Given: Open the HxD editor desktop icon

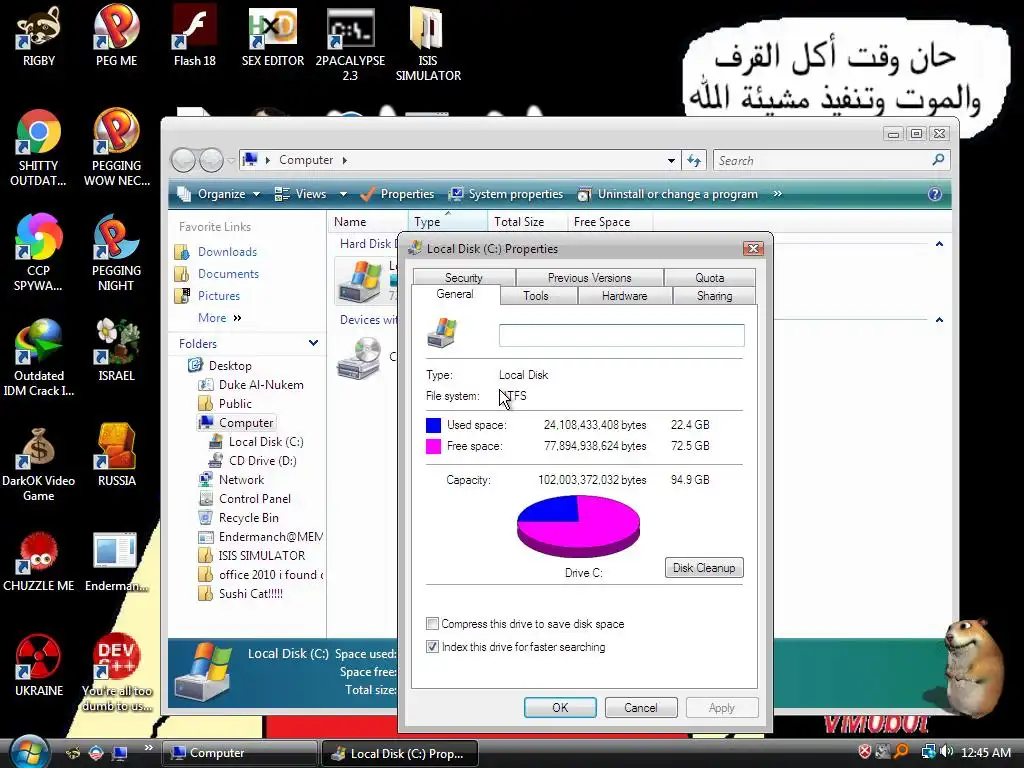Looking at the screenshot, I should pyautogui.click(x=273, y=36).
